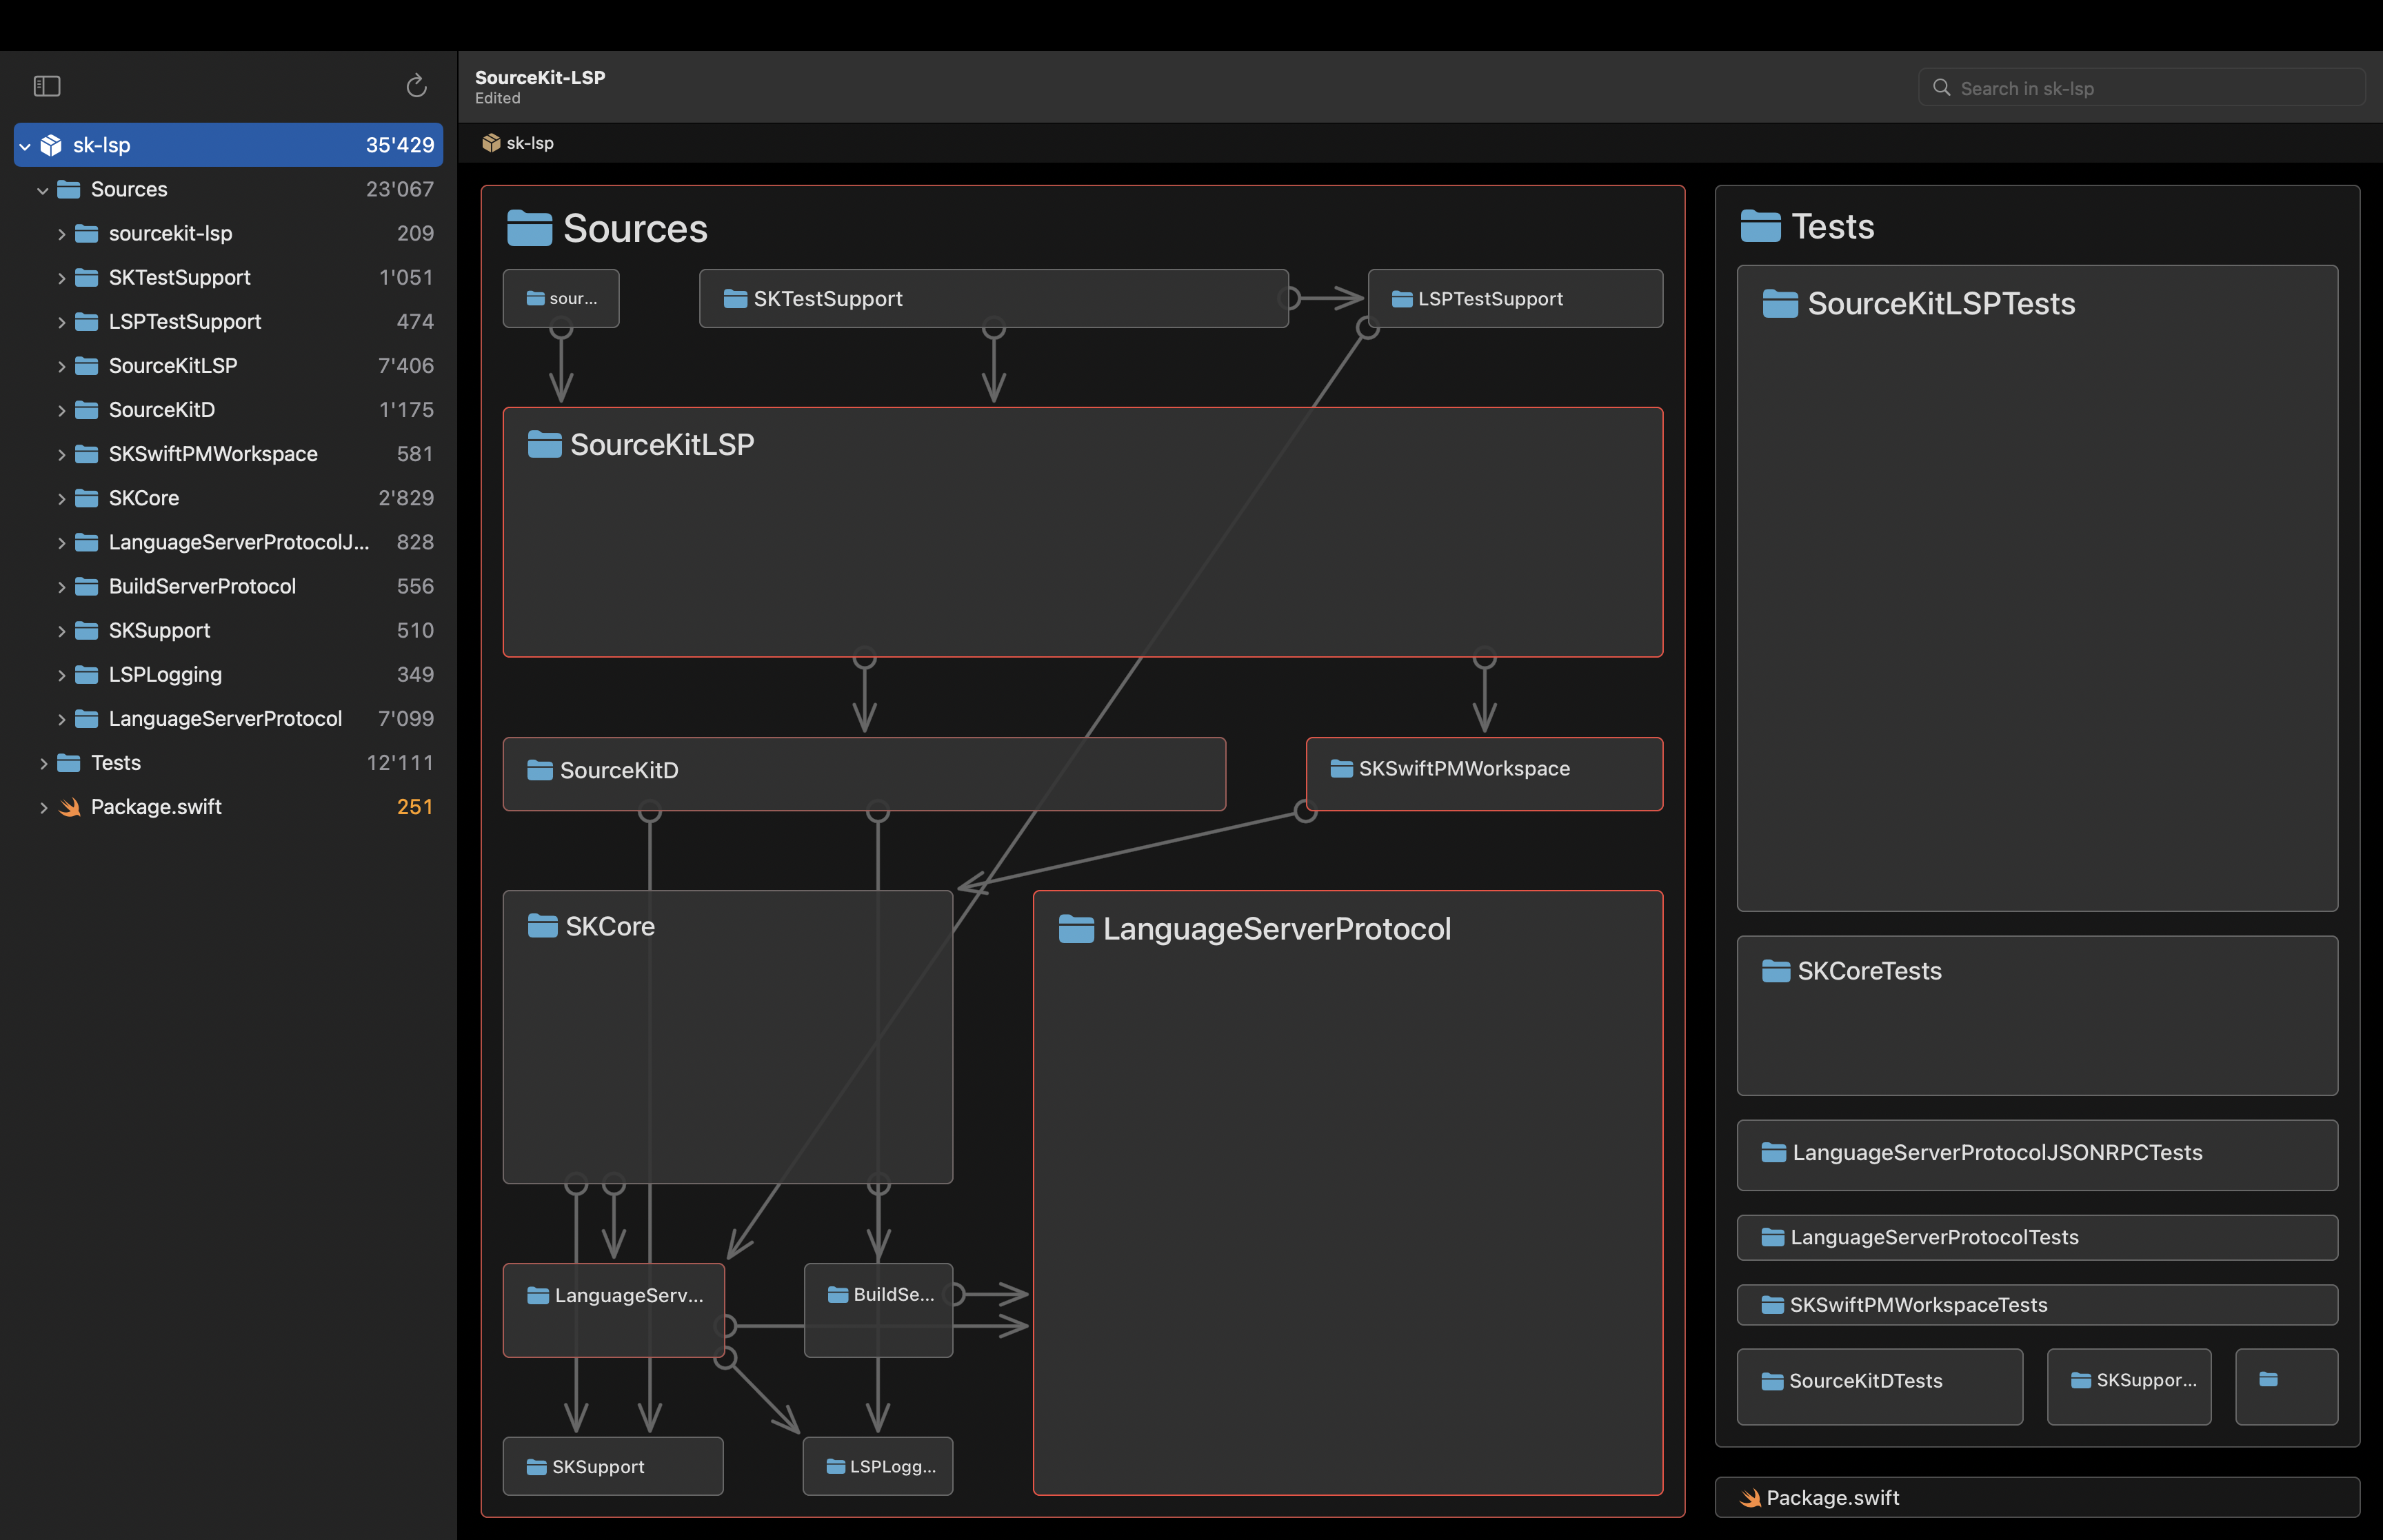Click the Swift icon beside Package.swift in sidebar
Screen dimensions: 2383x1540
[x=69, y=807]
